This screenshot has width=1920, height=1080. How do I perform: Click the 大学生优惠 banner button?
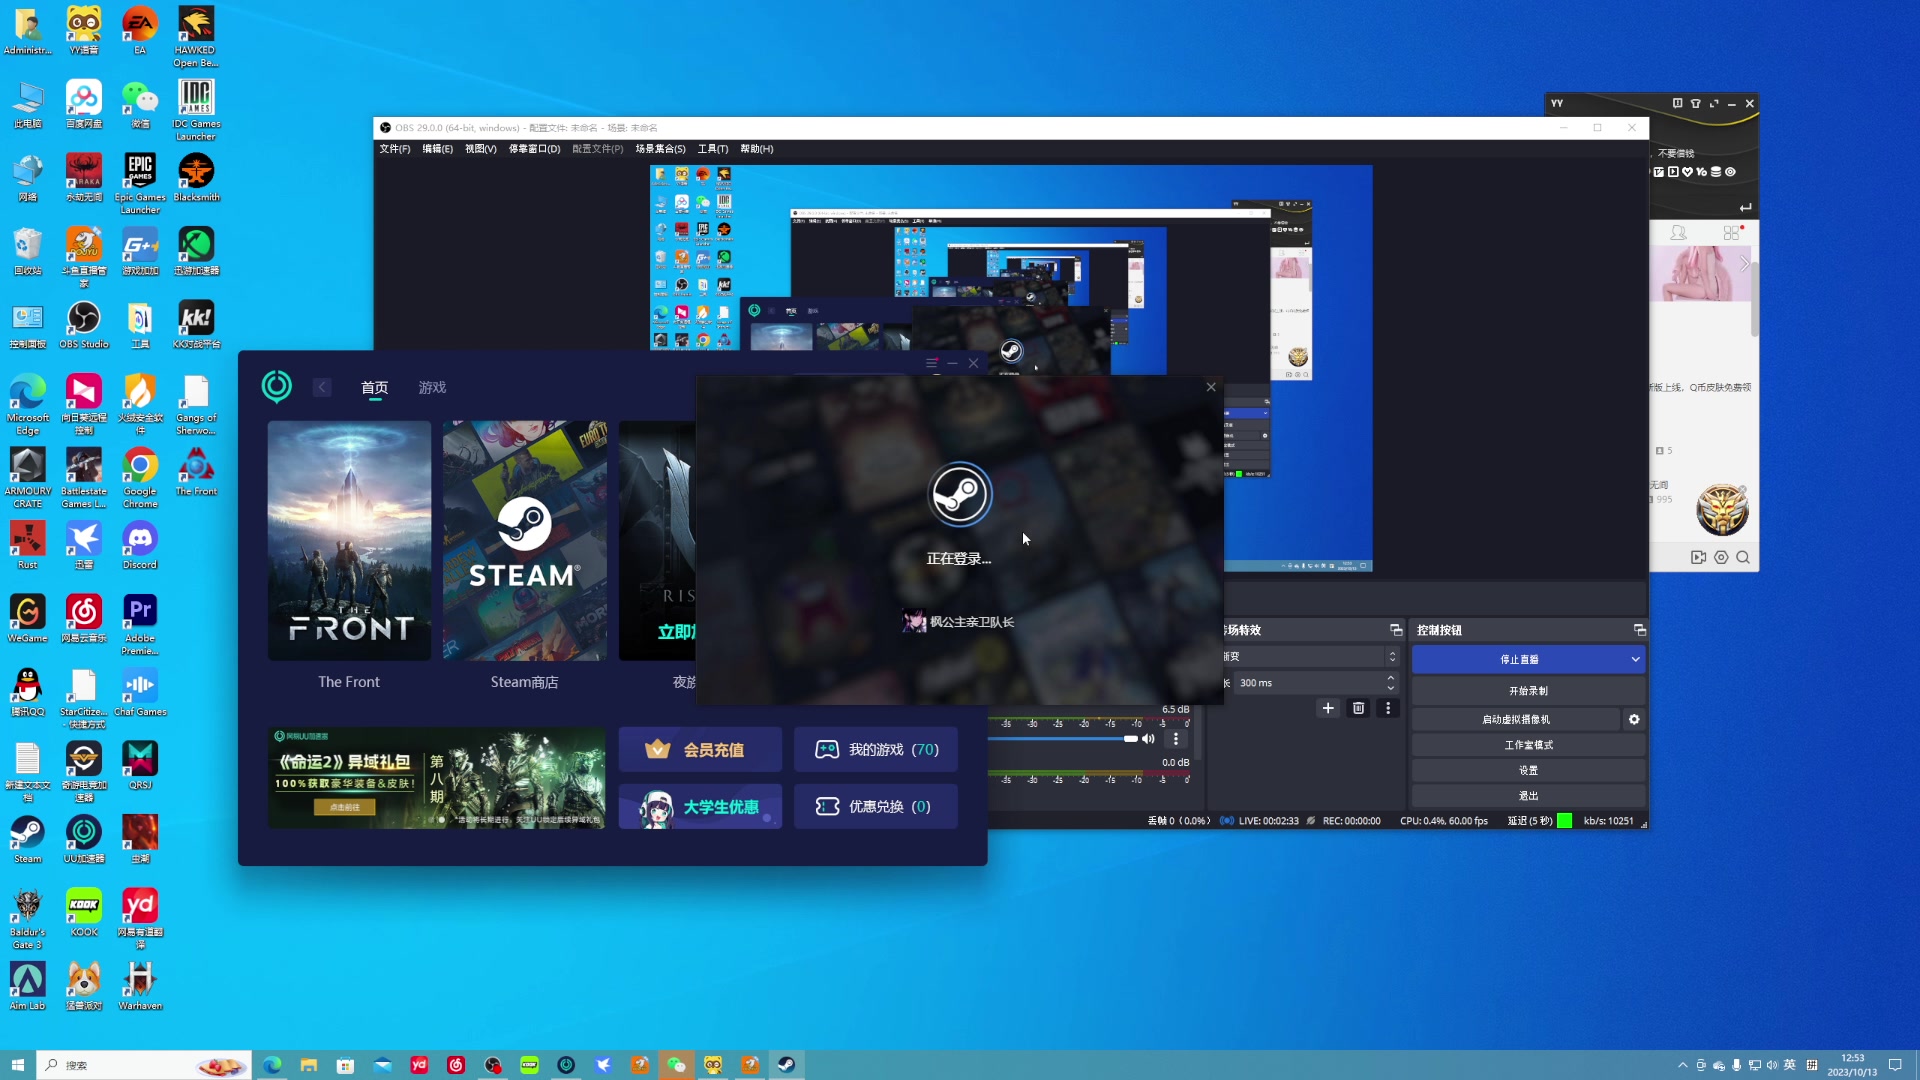pyautogui.click(x=700, y=806)
